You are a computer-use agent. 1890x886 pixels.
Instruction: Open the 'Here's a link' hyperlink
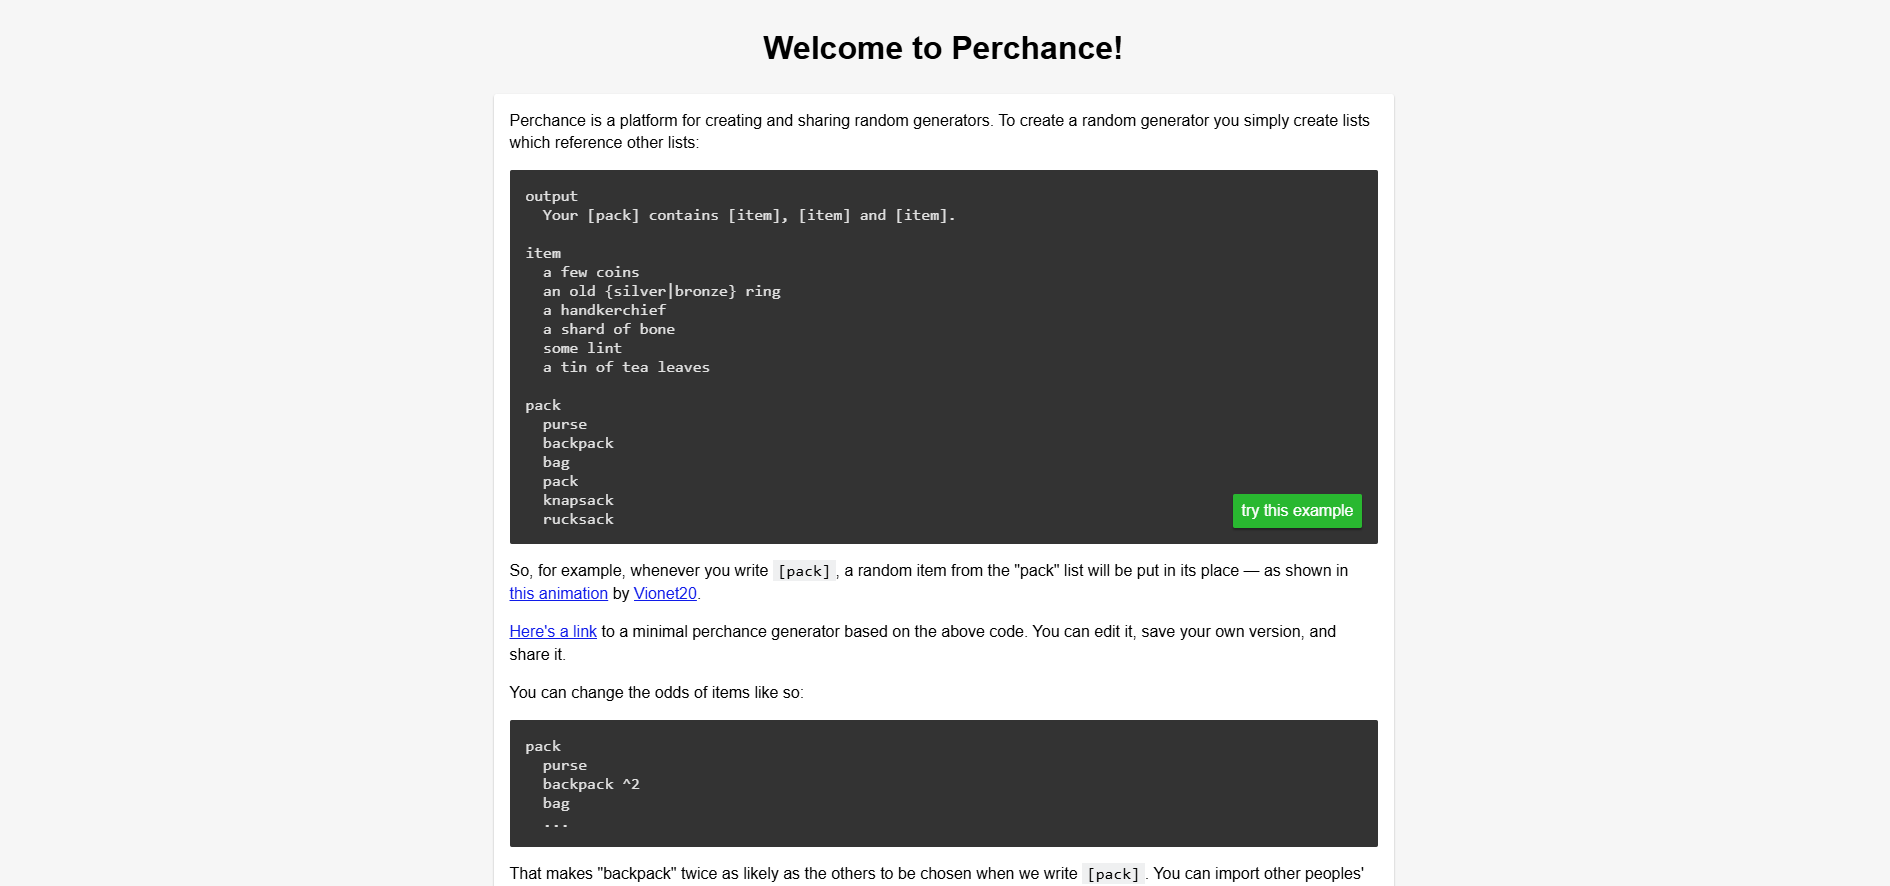click(x=553, y=632)
